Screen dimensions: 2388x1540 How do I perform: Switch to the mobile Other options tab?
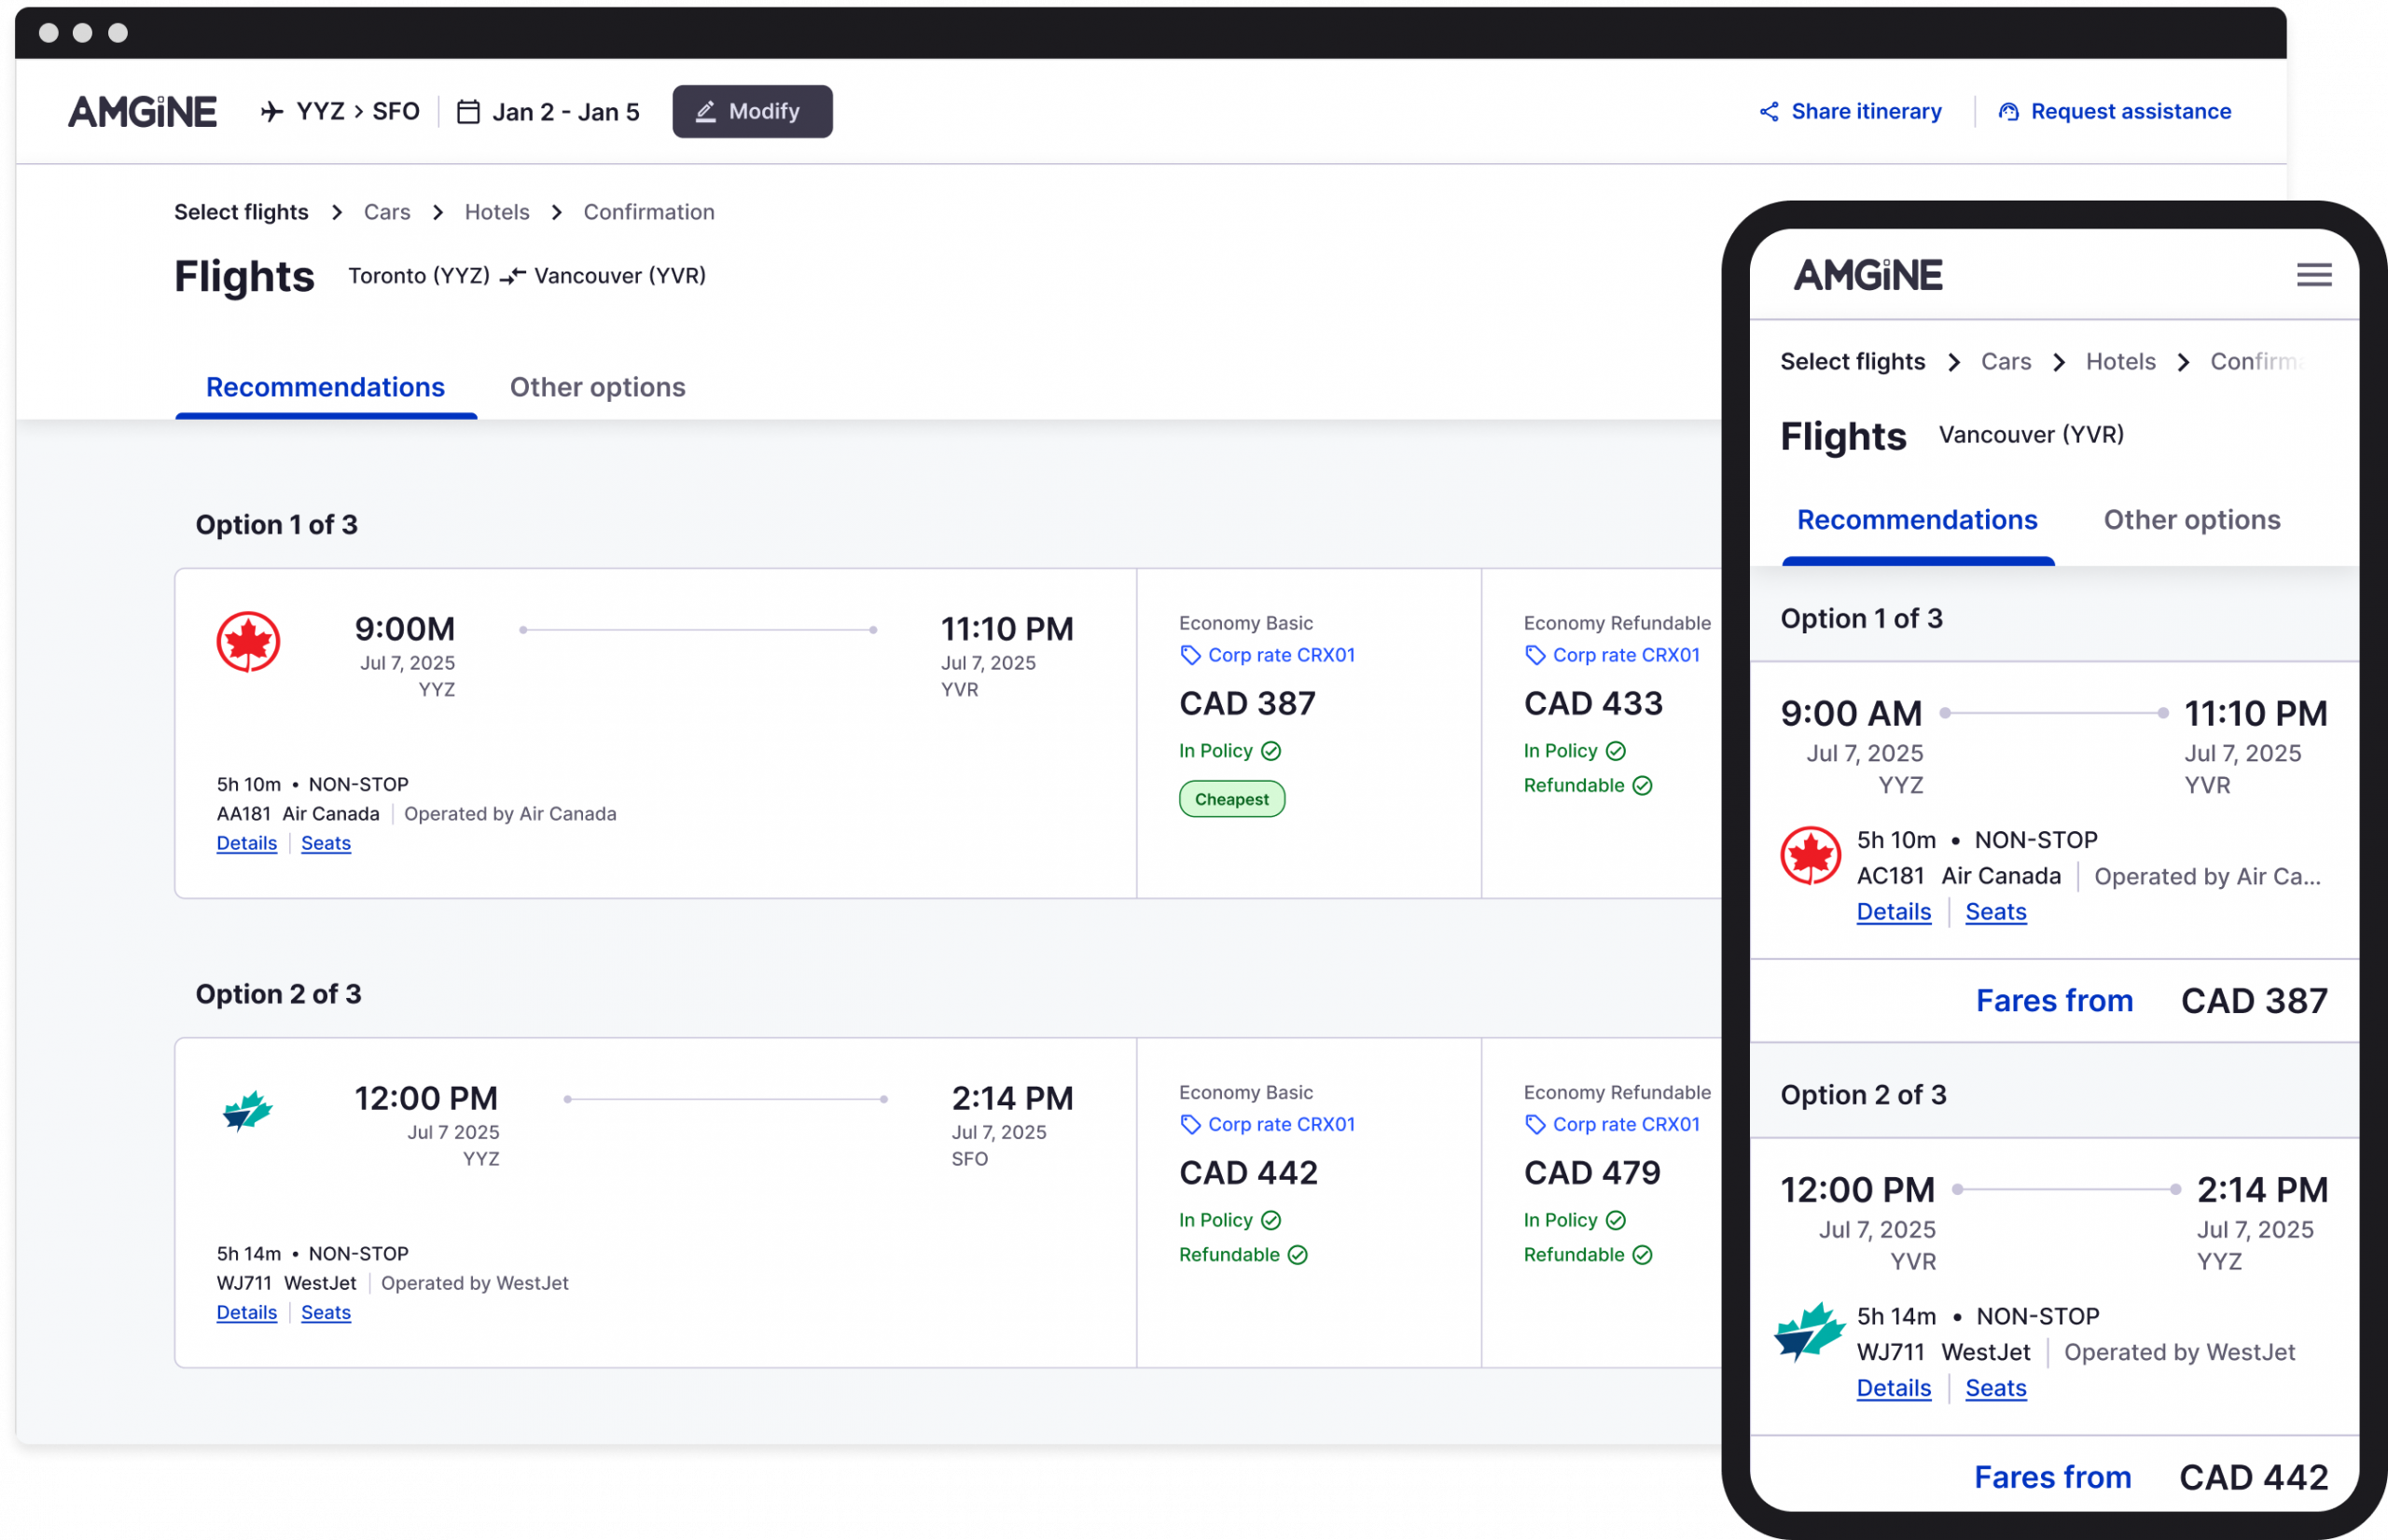point(2191,520)
